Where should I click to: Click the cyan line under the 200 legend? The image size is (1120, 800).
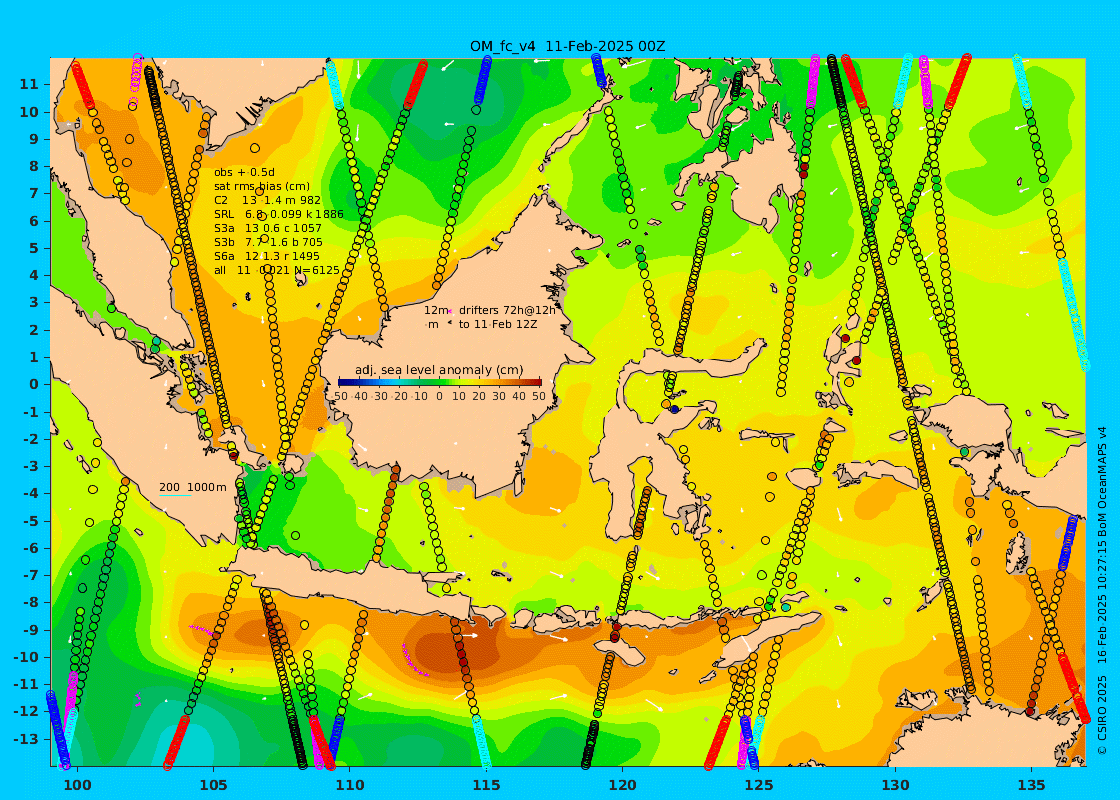click(x=175, y=495)
